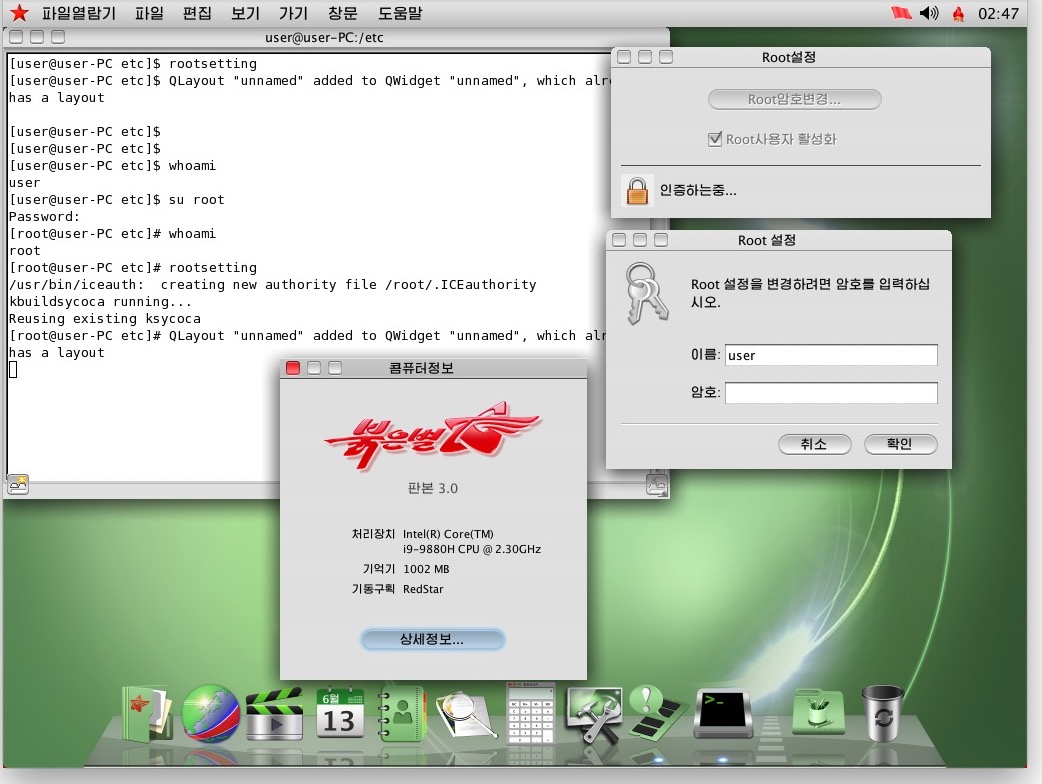1042x784 pixels.
Task: Expand the 가기 menu
Action: (x=293, y=13)
